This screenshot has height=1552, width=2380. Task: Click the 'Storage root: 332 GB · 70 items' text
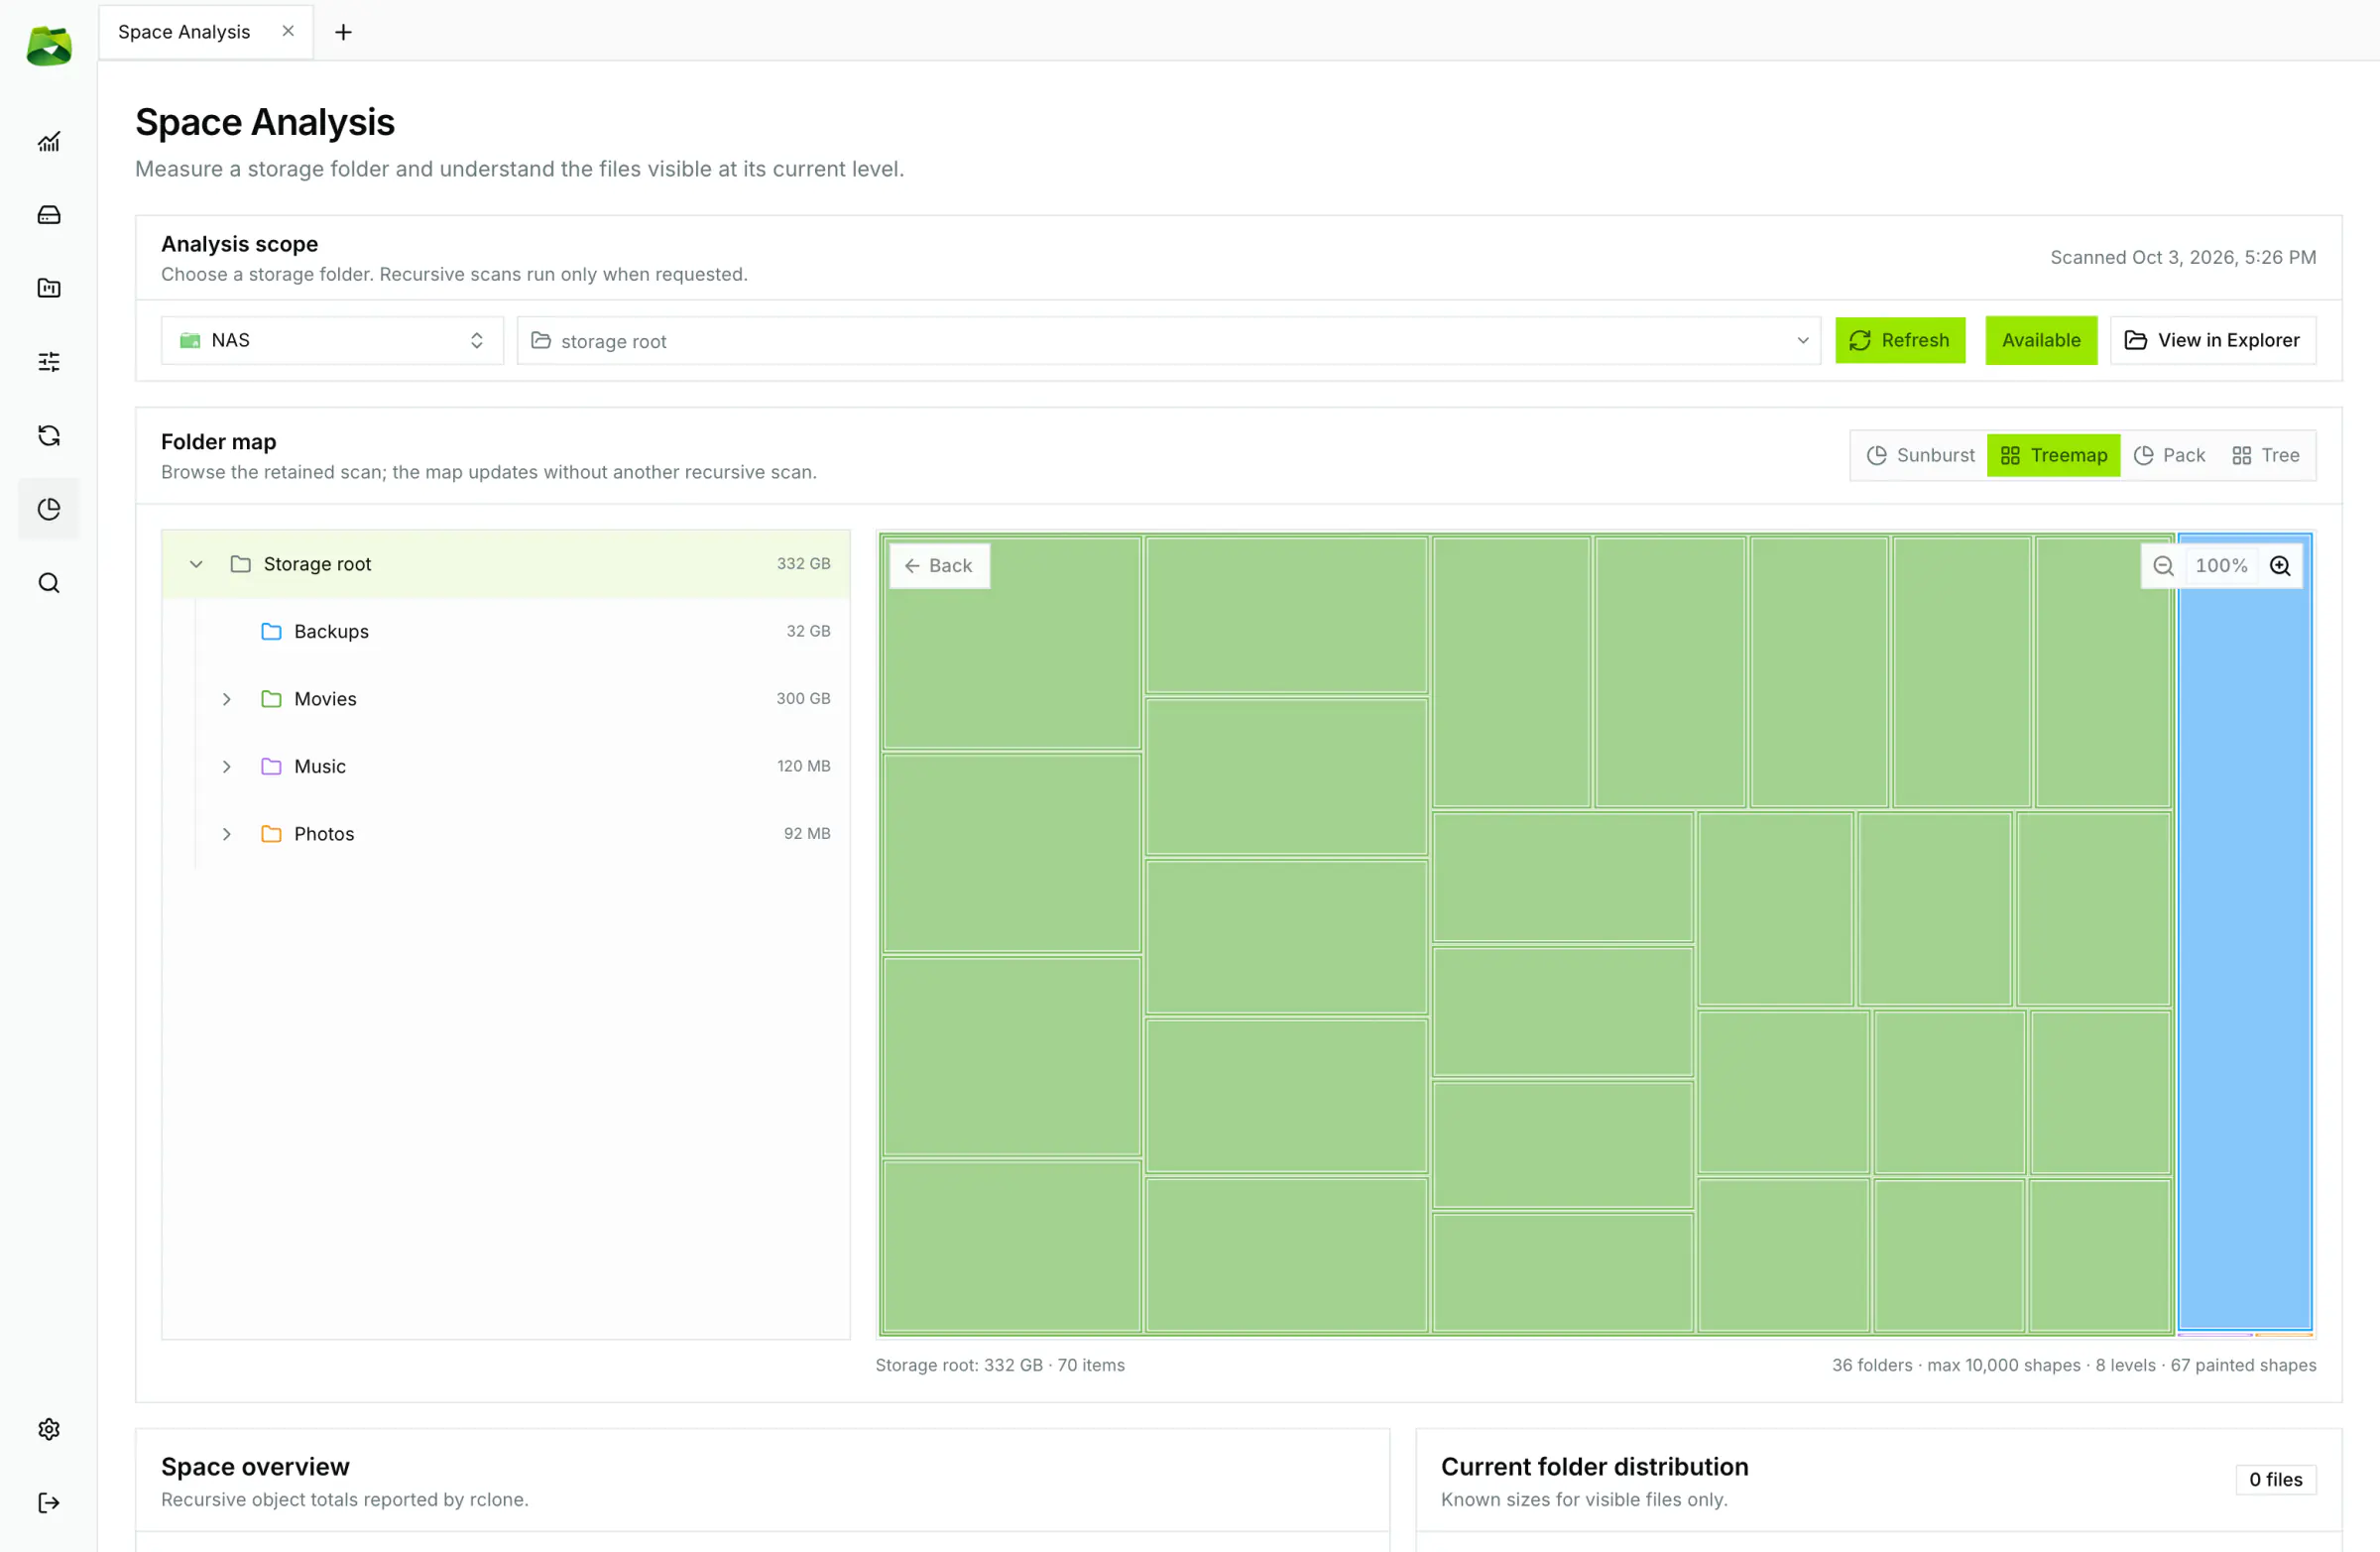coord(1000,1365)
